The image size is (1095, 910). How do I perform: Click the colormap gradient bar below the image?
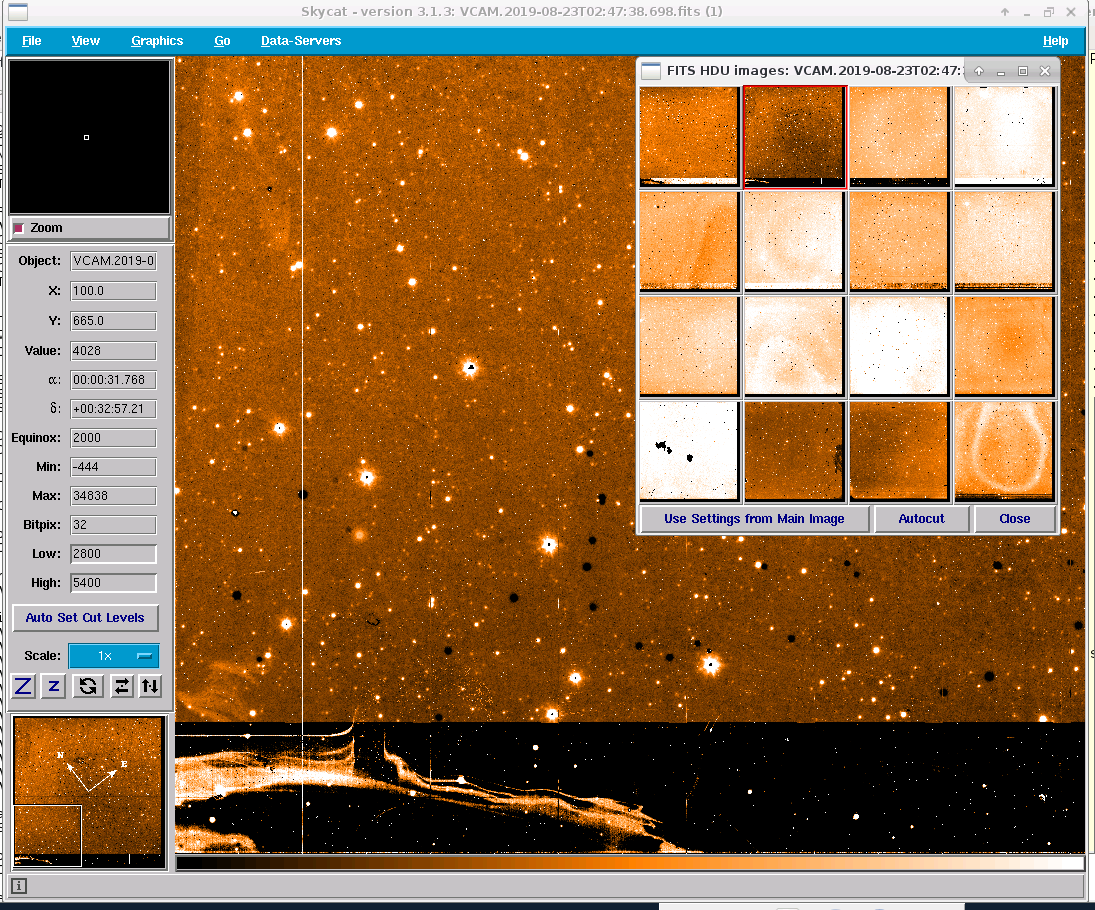(x=629, y=863)
